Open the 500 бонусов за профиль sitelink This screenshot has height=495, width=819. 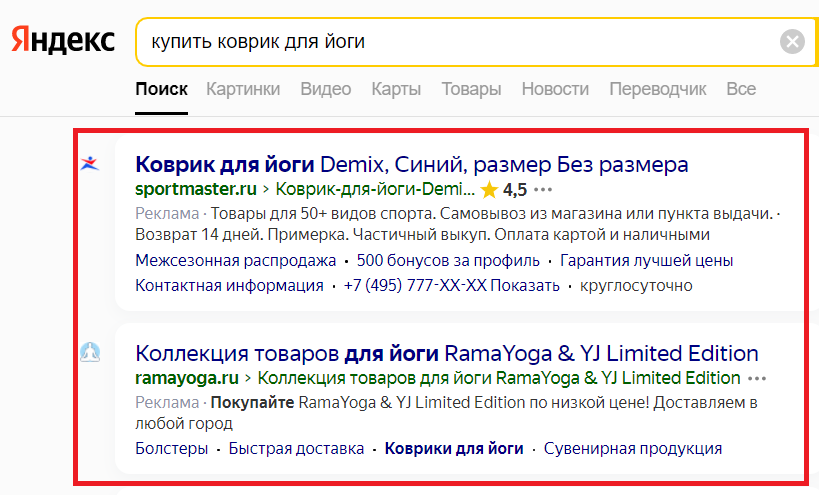448,260
